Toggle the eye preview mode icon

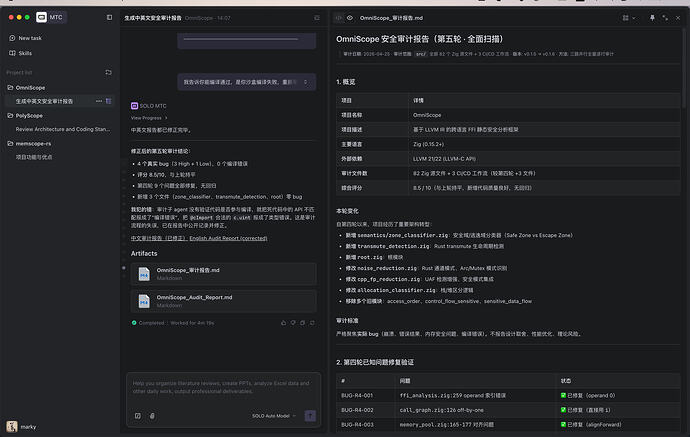[x=350, y=18]
